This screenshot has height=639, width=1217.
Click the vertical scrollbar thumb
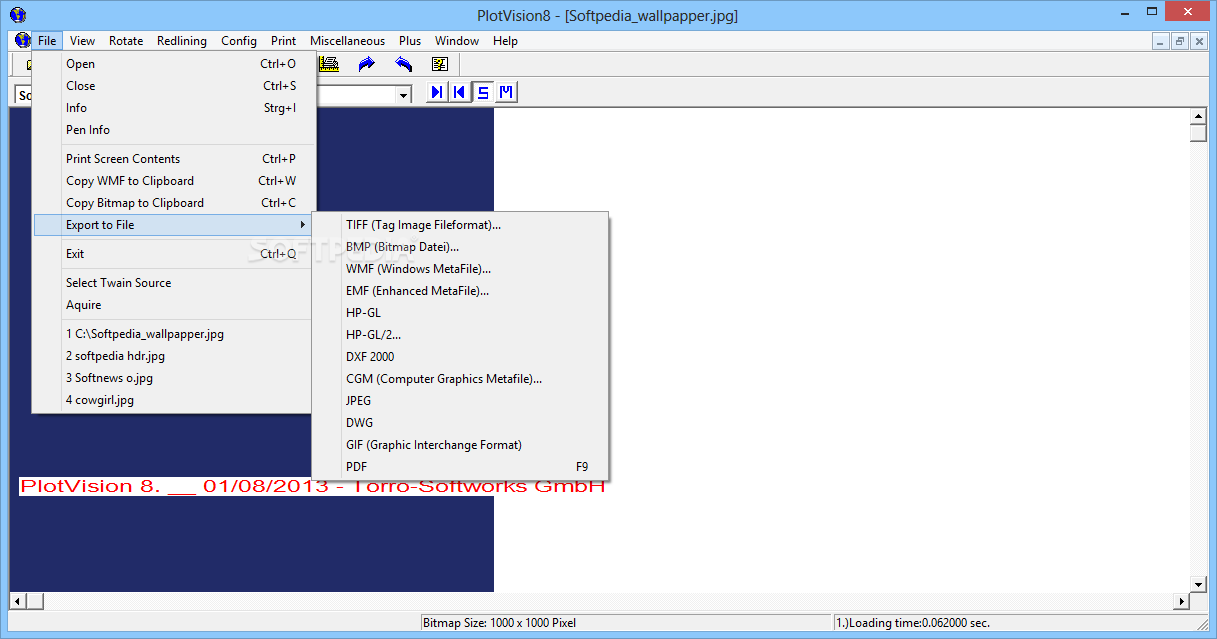[x=1198, y=134]
